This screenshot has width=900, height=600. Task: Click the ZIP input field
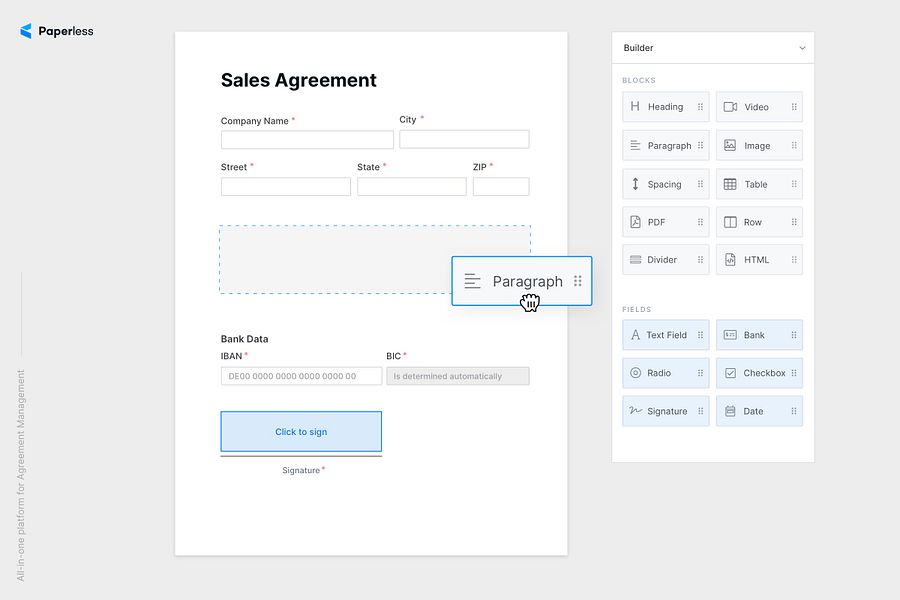[x=501, y=187]
